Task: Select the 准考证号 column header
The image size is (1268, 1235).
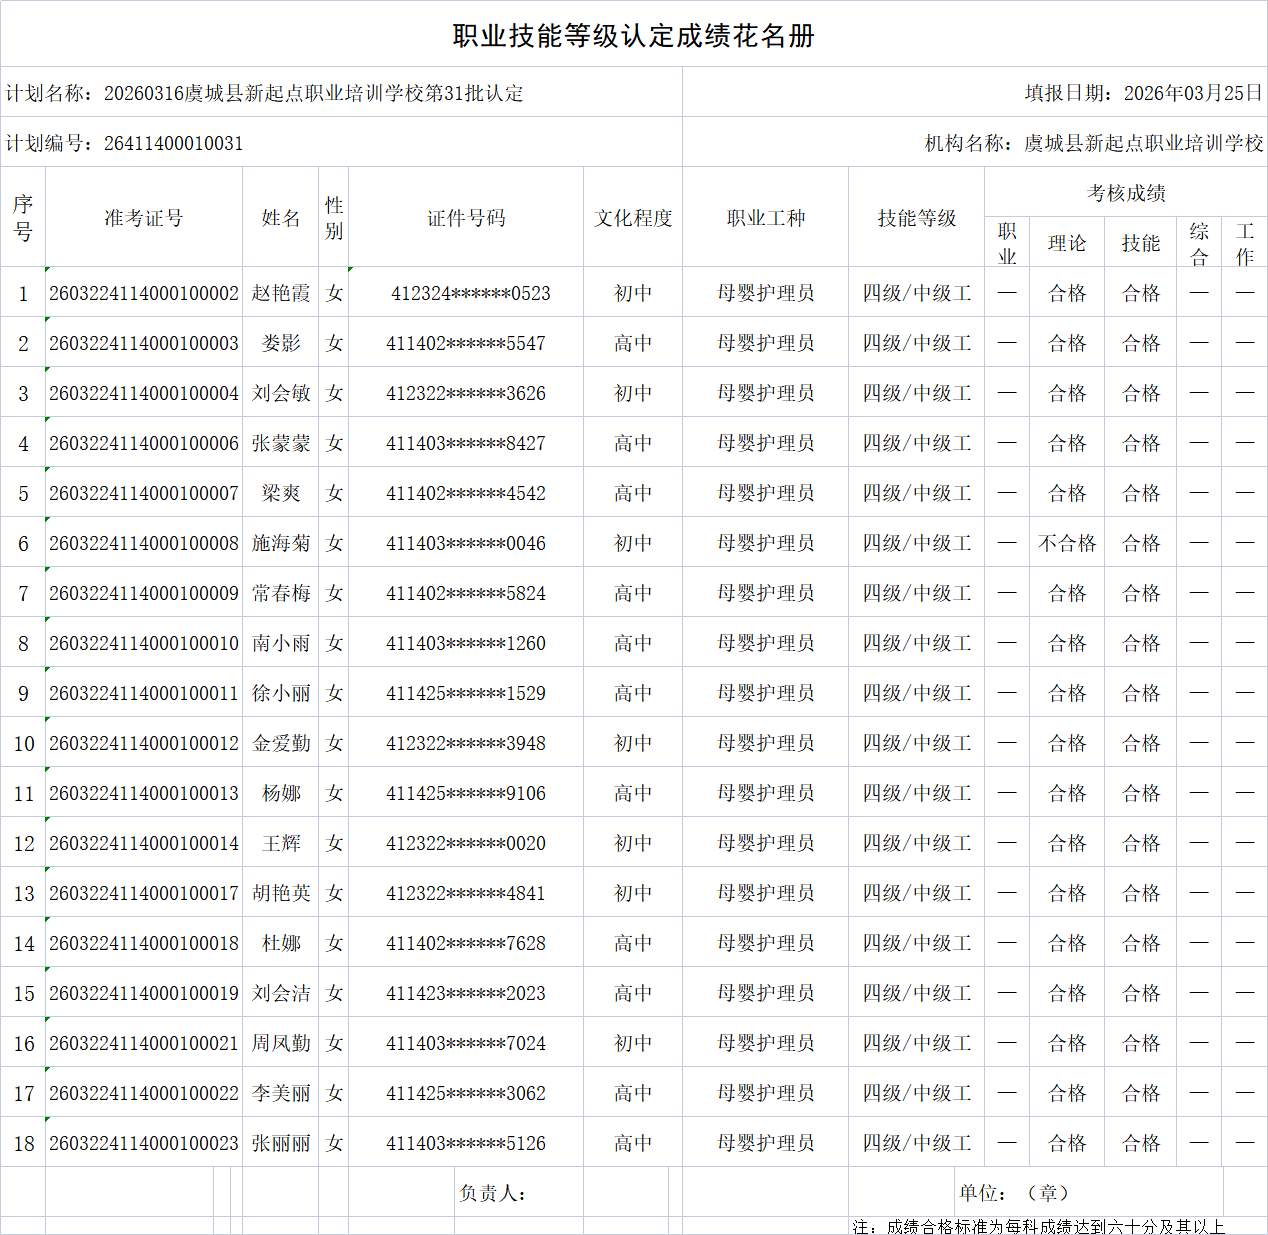Action: (143, 217)
